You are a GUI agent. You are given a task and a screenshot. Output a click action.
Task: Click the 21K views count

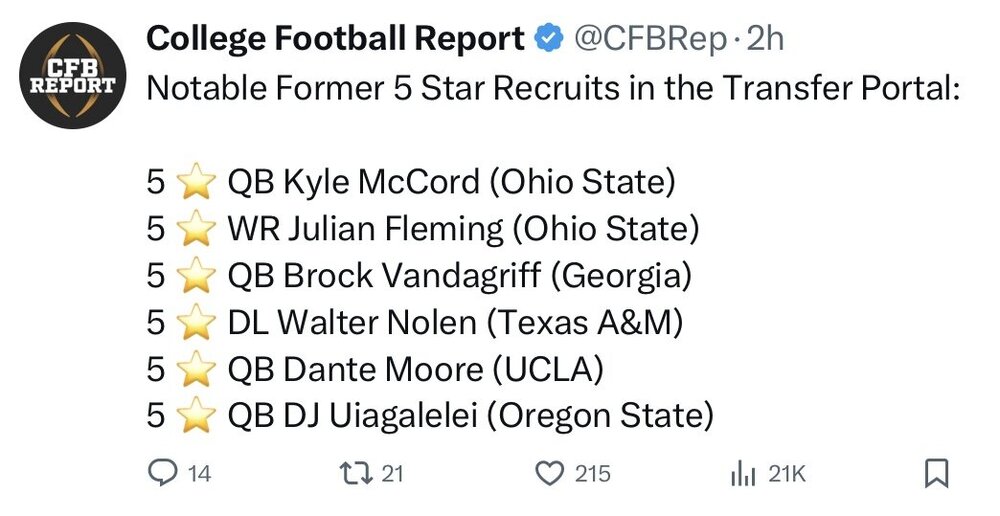(x=787, y=474)
